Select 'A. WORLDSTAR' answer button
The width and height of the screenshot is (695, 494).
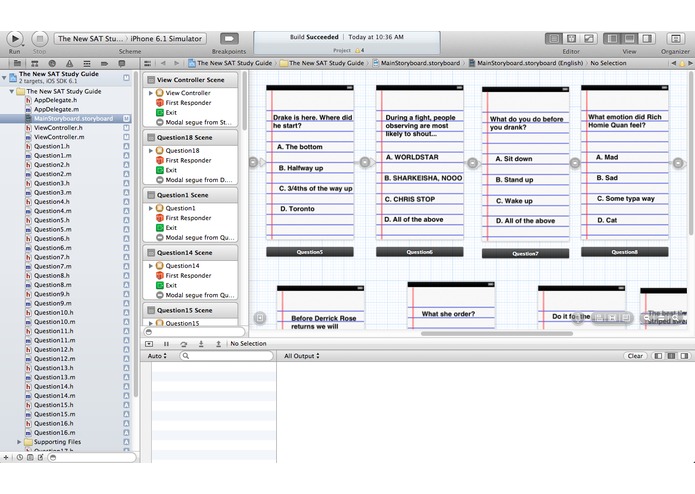(x=412, y=157)
